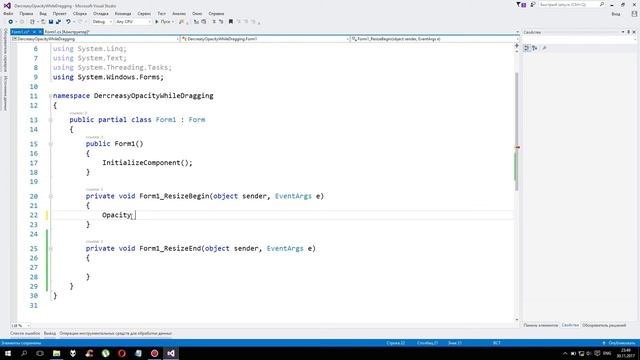Switch to Обозреватель решений tab
The height and width of the screenshot is (360, 640).
tap(604, 325)
